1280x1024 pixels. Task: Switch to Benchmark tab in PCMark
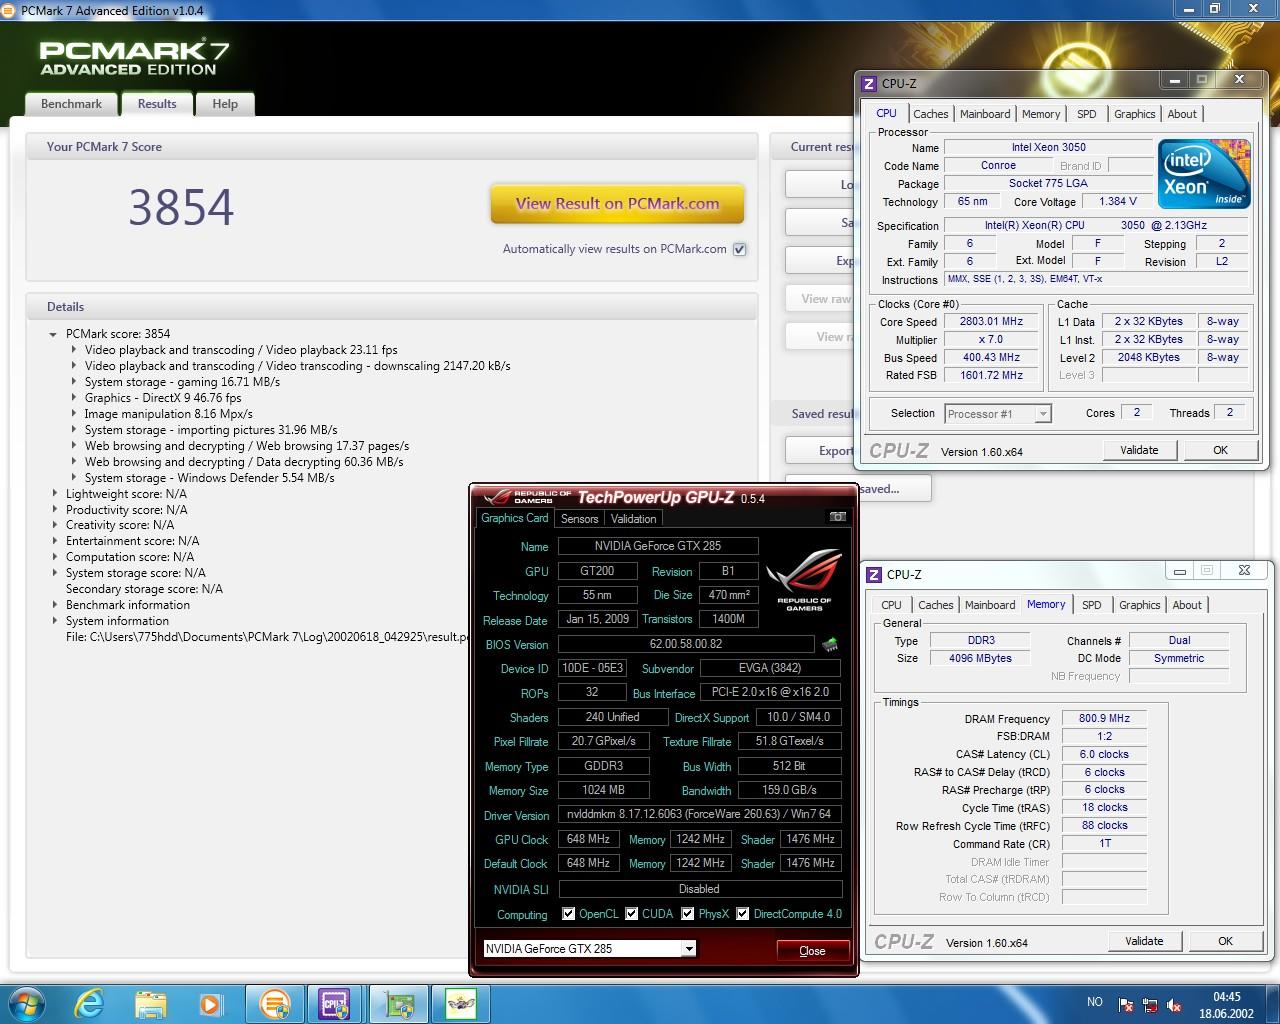click(x=71, y=104)
